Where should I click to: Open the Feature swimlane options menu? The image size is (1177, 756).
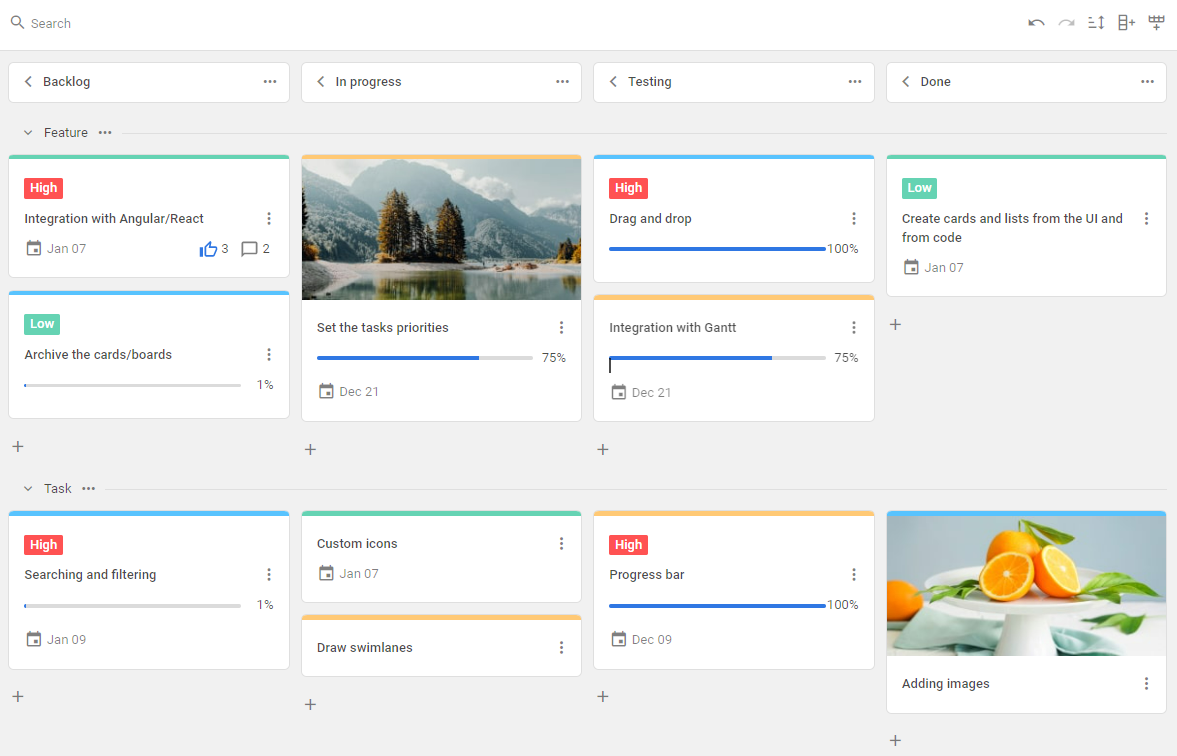105,133
